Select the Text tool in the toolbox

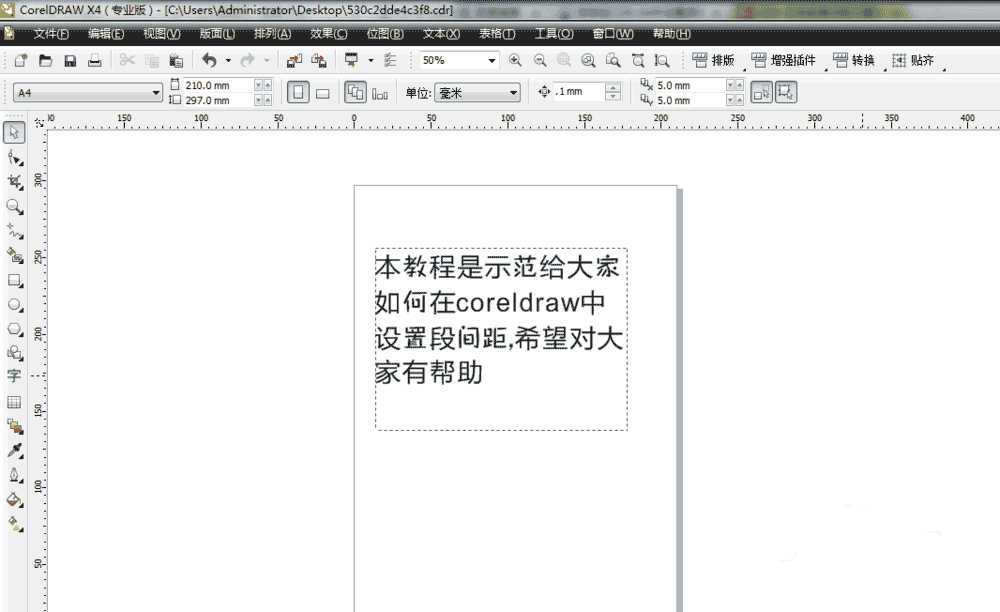coord(14,377)
